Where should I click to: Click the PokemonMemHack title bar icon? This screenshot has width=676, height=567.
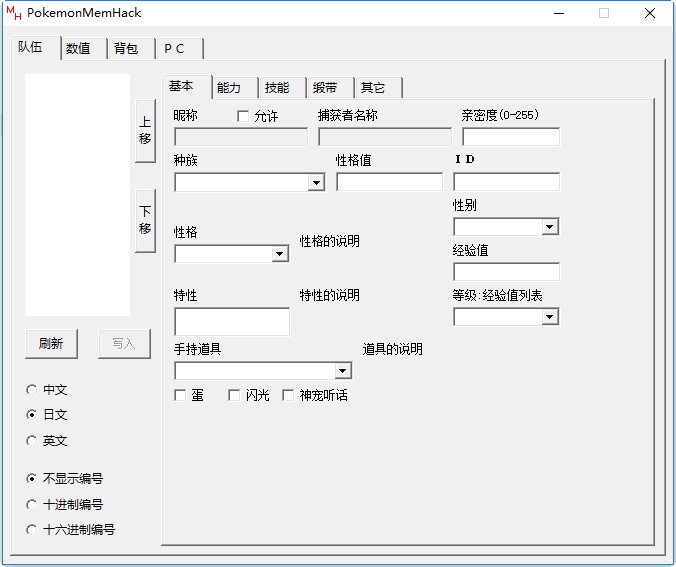tap(14, 13)
